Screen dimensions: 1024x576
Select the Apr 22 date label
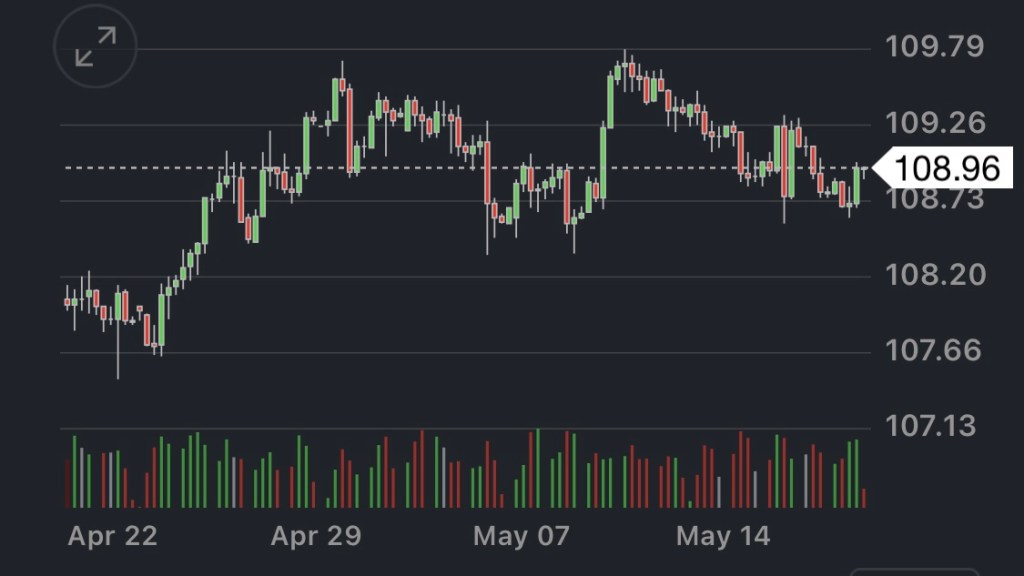click(x=112, y=536)
